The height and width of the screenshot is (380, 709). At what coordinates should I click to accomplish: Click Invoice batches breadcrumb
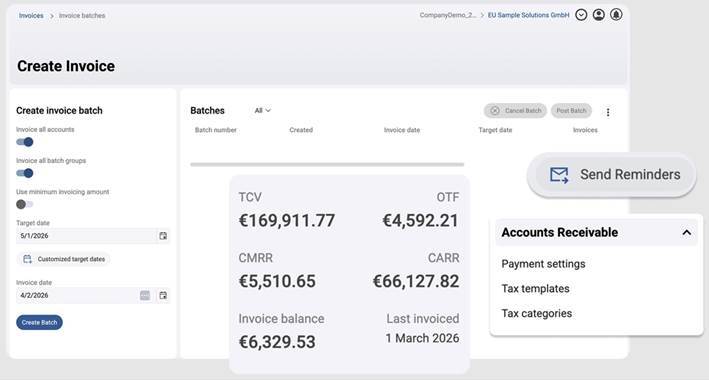click(x=82, y=15)
